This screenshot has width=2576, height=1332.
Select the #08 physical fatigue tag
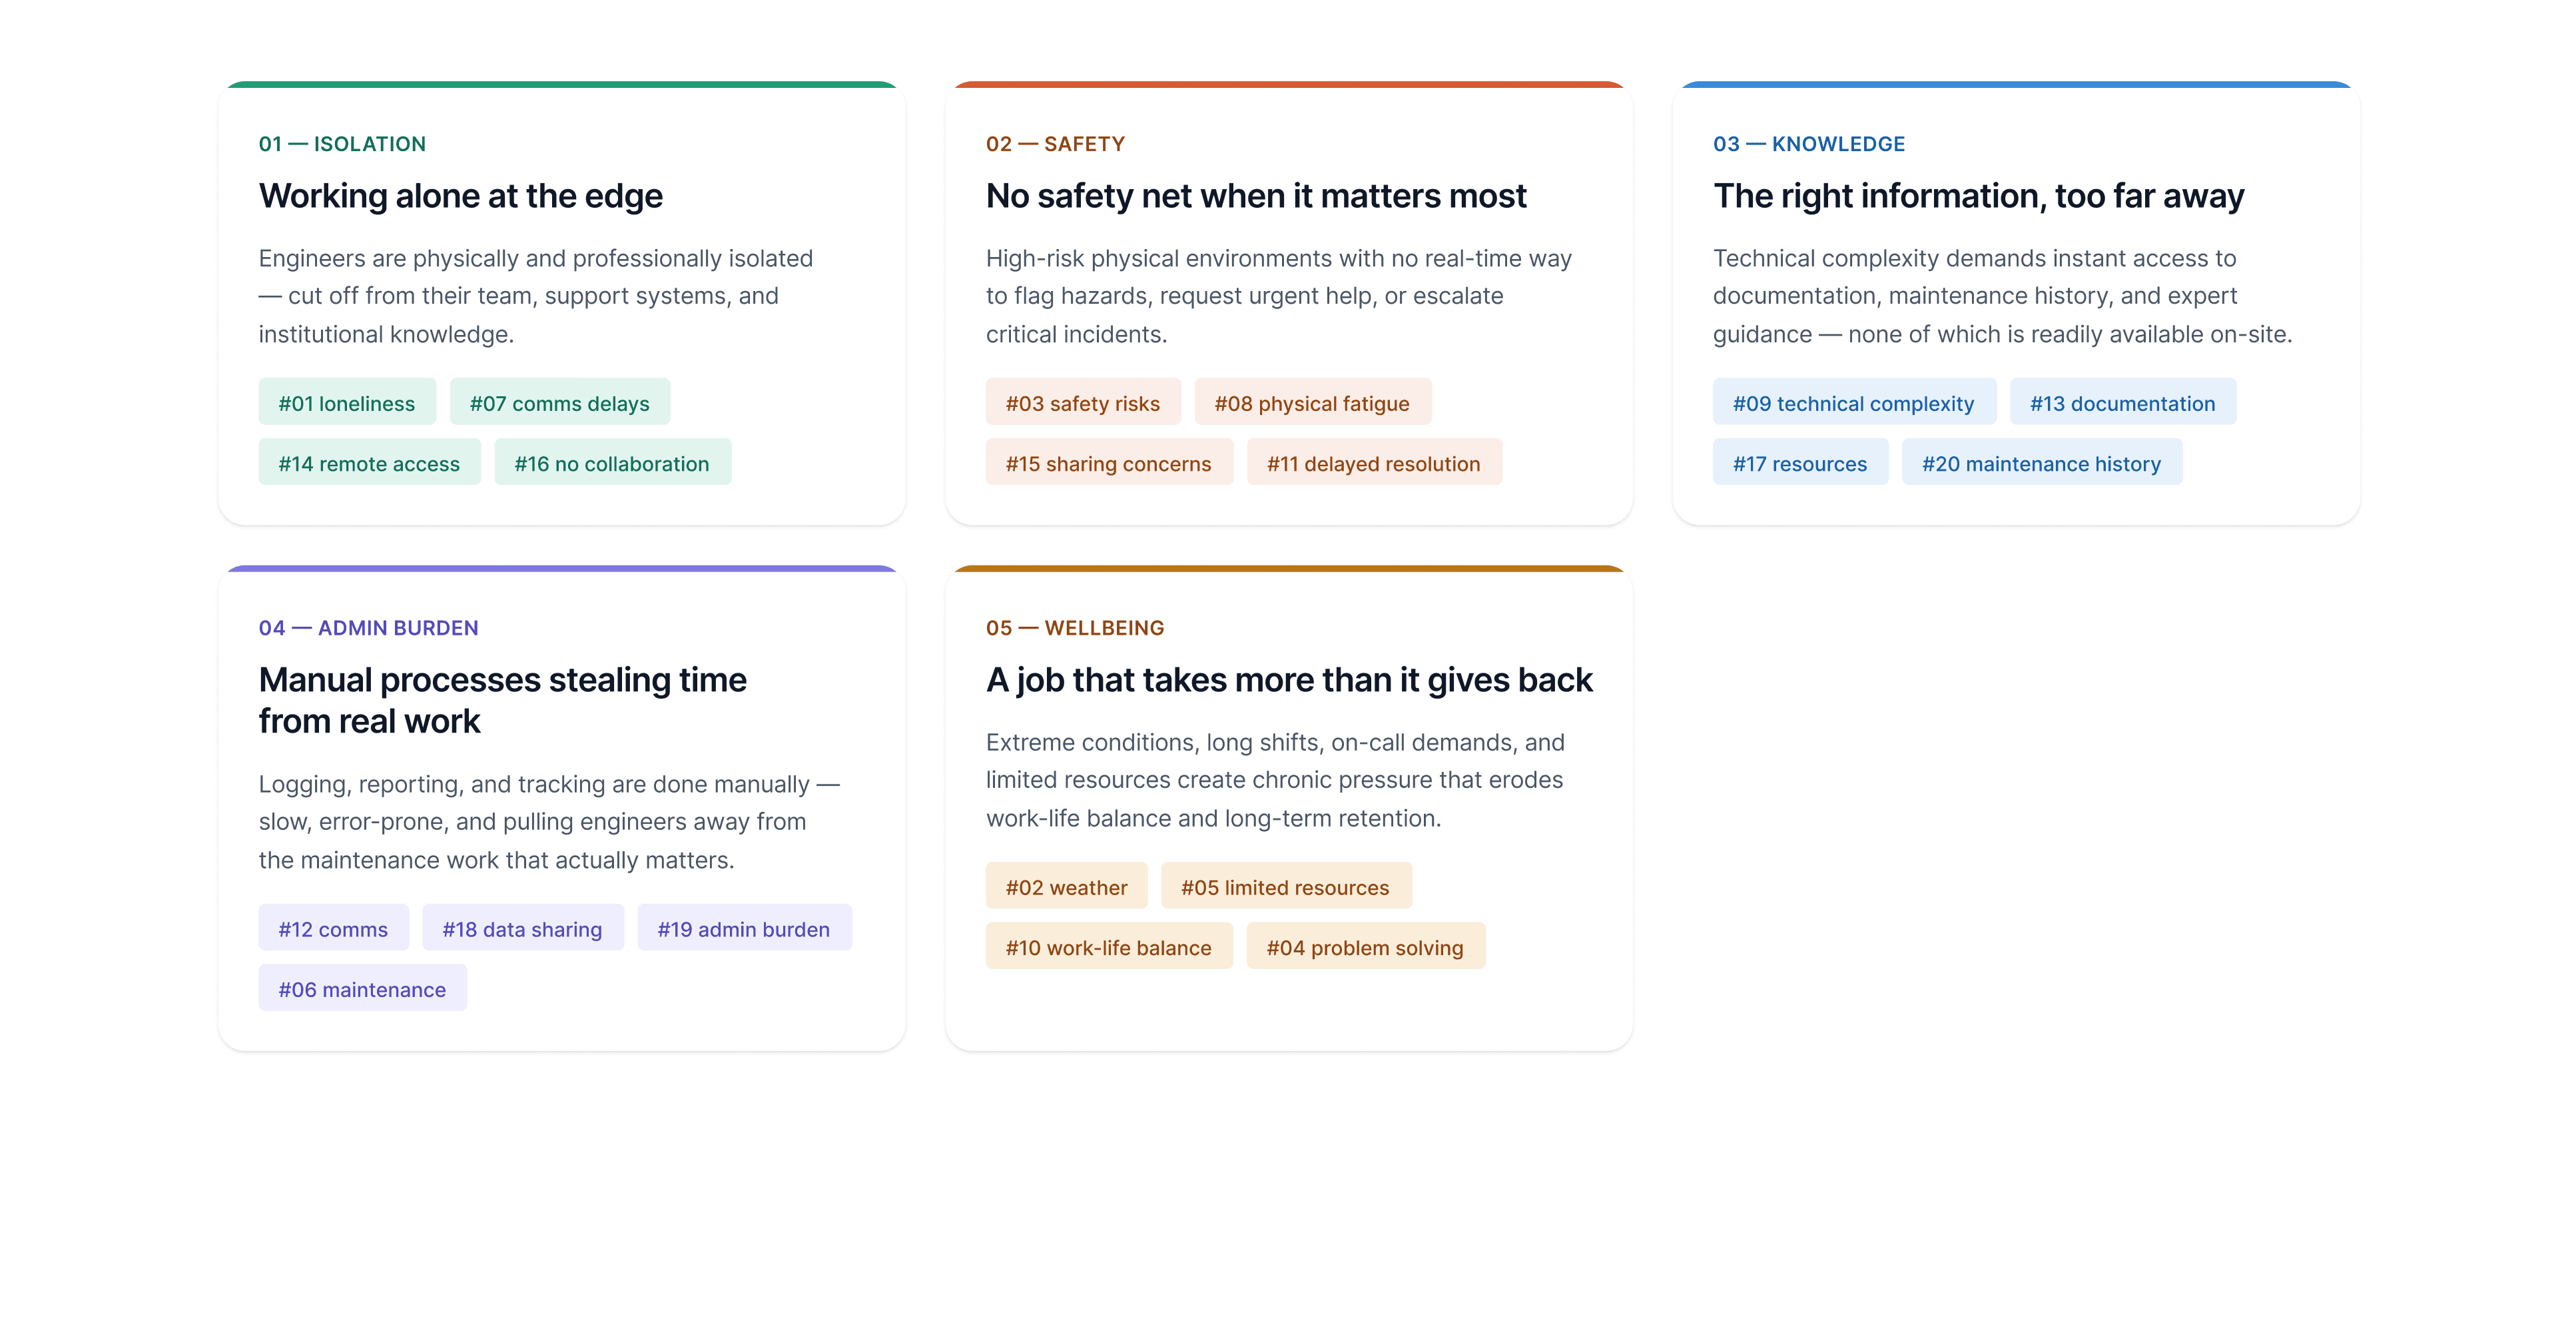click(1311, 403)
